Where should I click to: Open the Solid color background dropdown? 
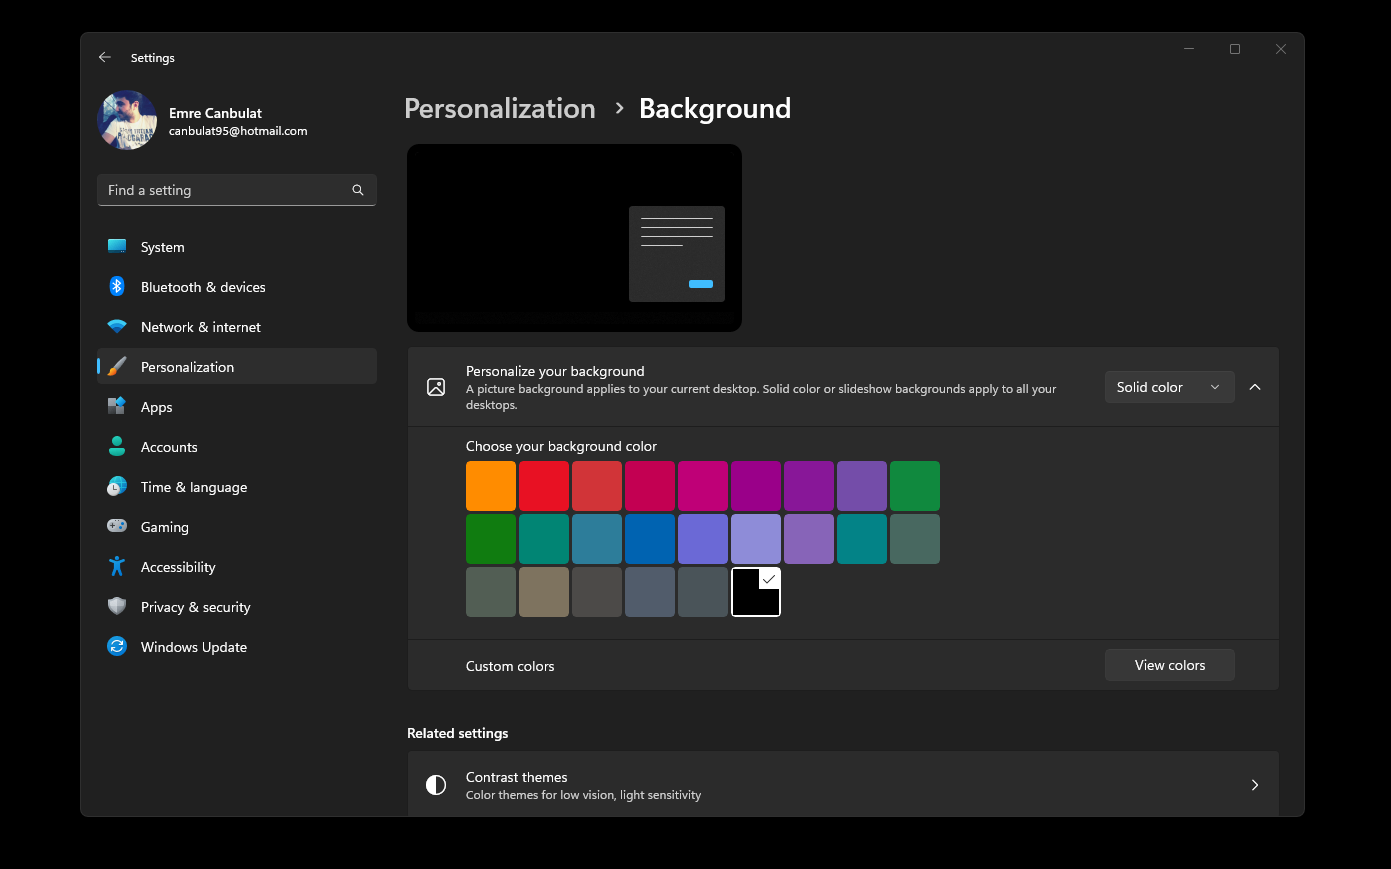point(1169,387)
